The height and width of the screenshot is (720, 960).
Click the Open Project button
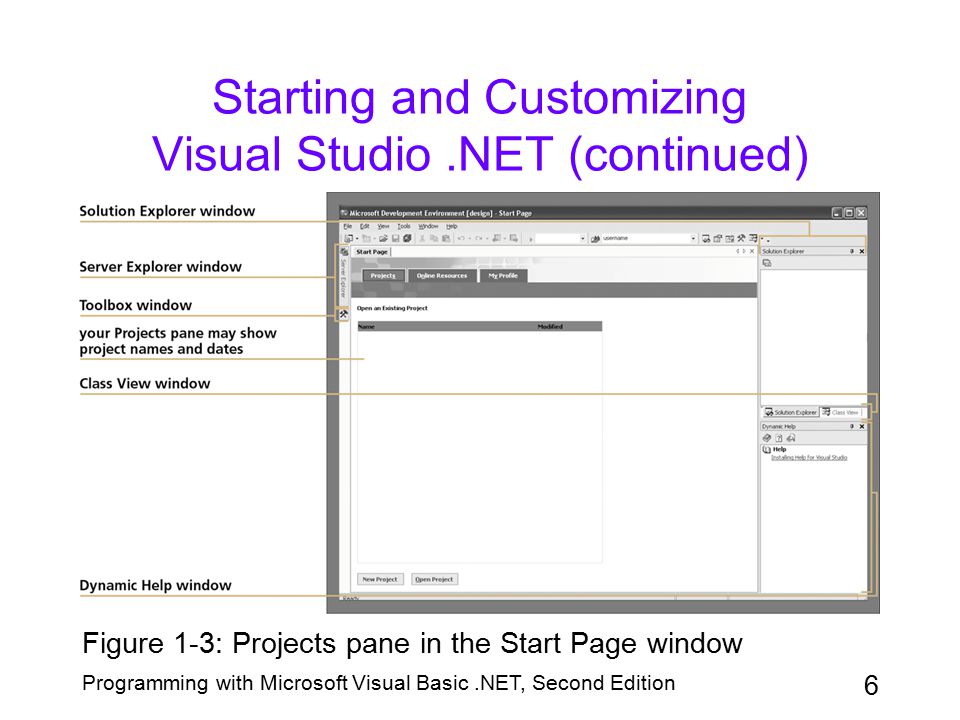coord(434,579)
